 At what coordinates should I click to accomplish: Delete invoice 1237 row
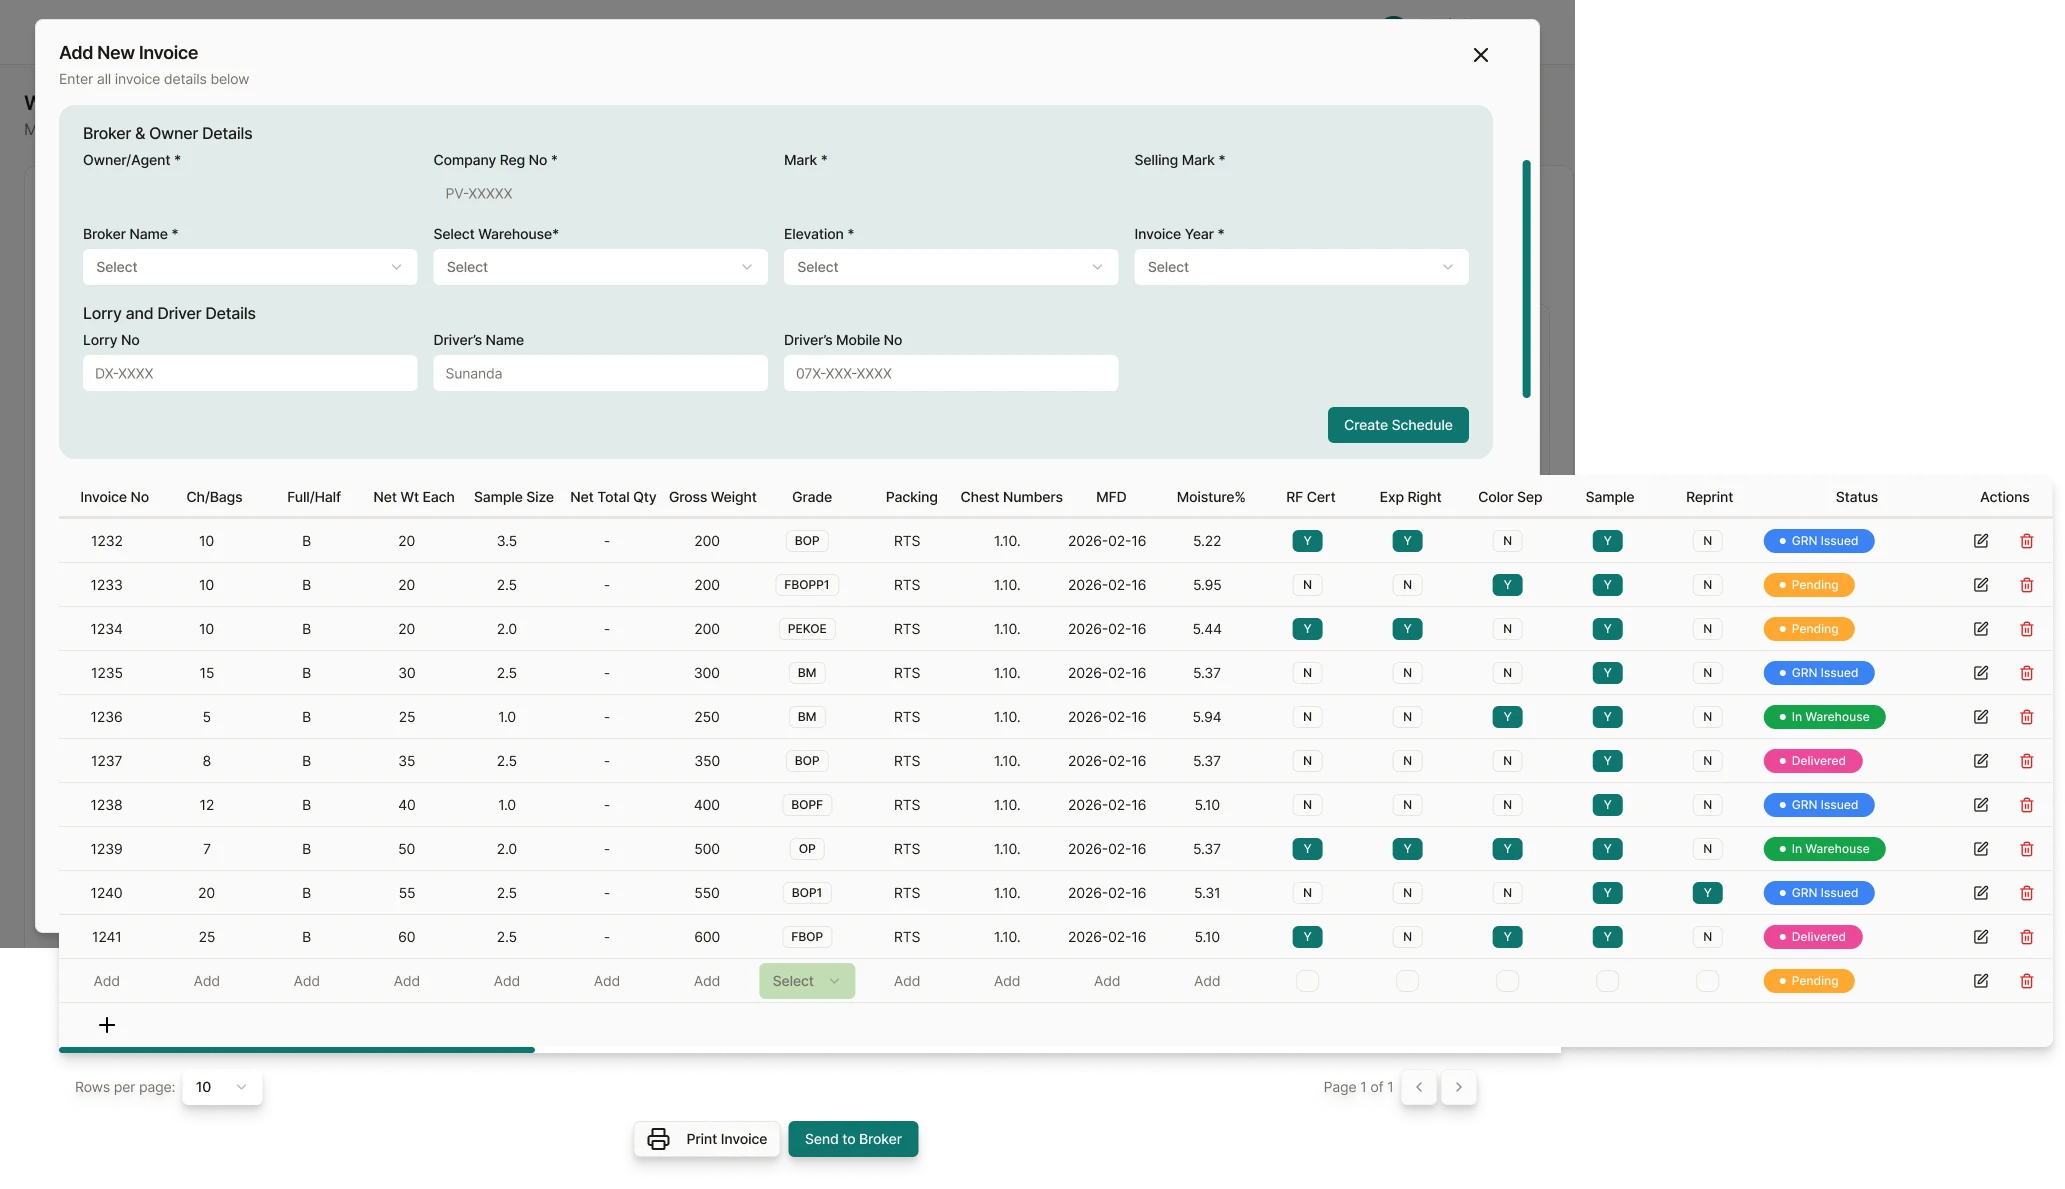(x=2027, y=761)
